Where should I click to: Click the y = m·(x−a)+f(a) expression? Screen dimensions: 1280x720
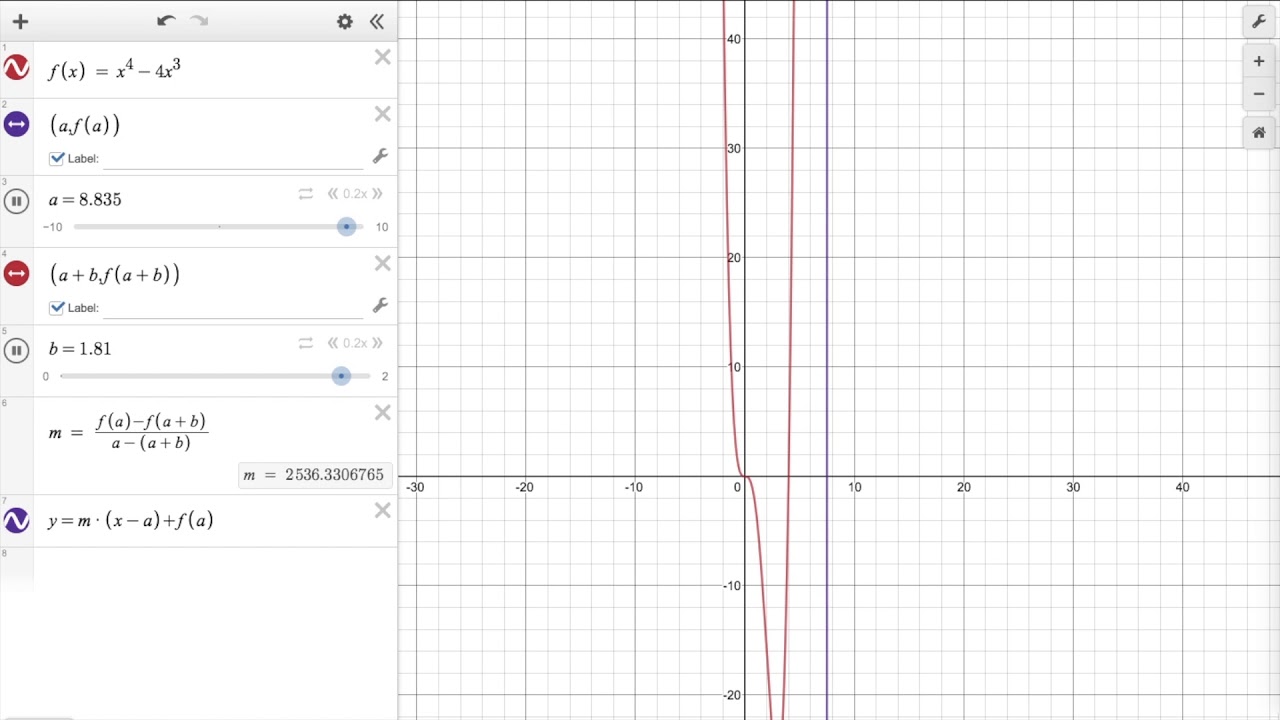coord(130,520)
